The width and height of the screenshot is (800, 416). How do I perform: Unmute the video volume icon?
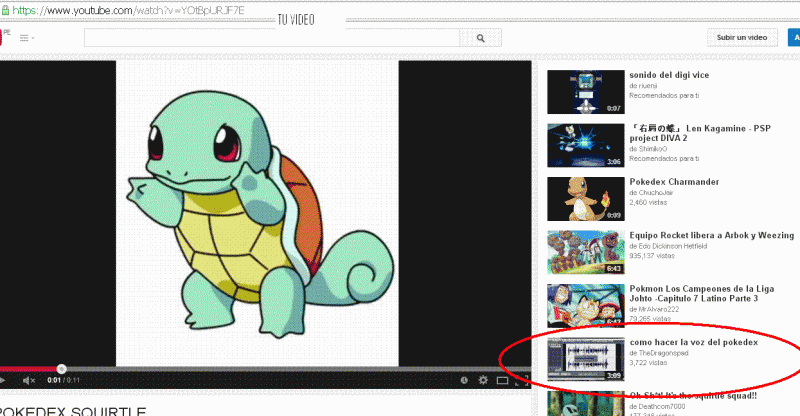click(29, 380)
